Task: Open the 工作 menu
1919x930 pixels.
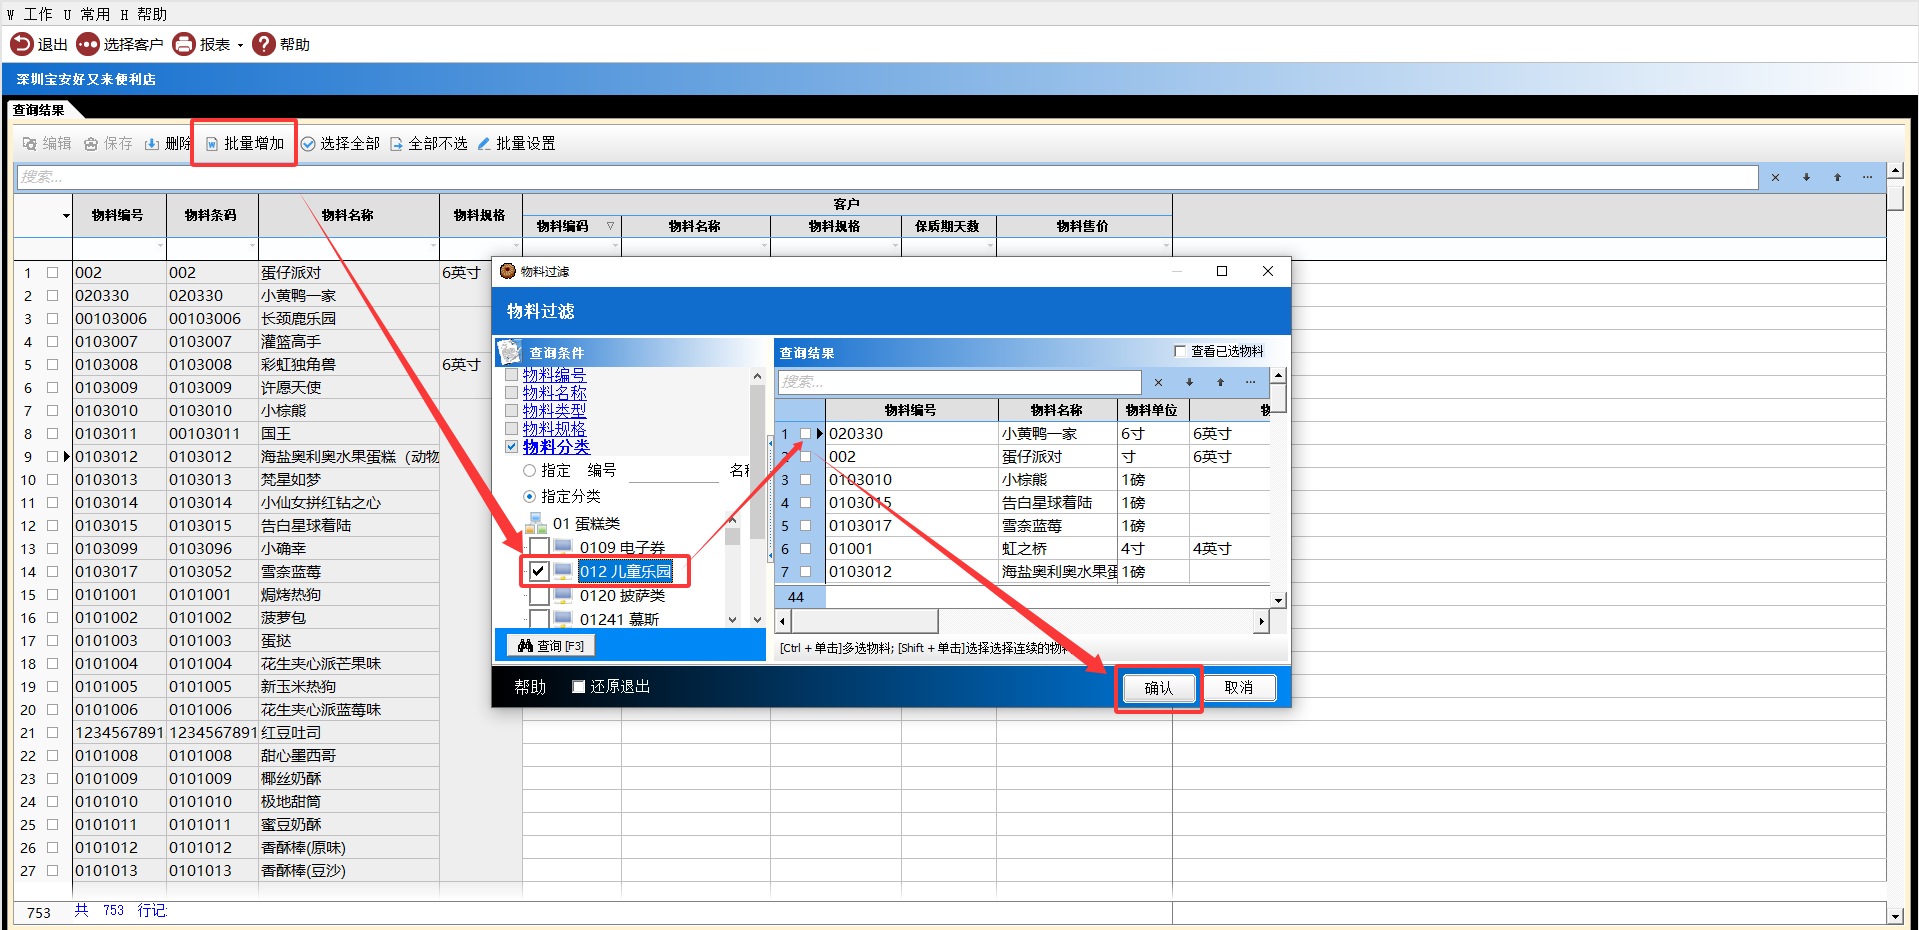Action: [x=30, y=14]
